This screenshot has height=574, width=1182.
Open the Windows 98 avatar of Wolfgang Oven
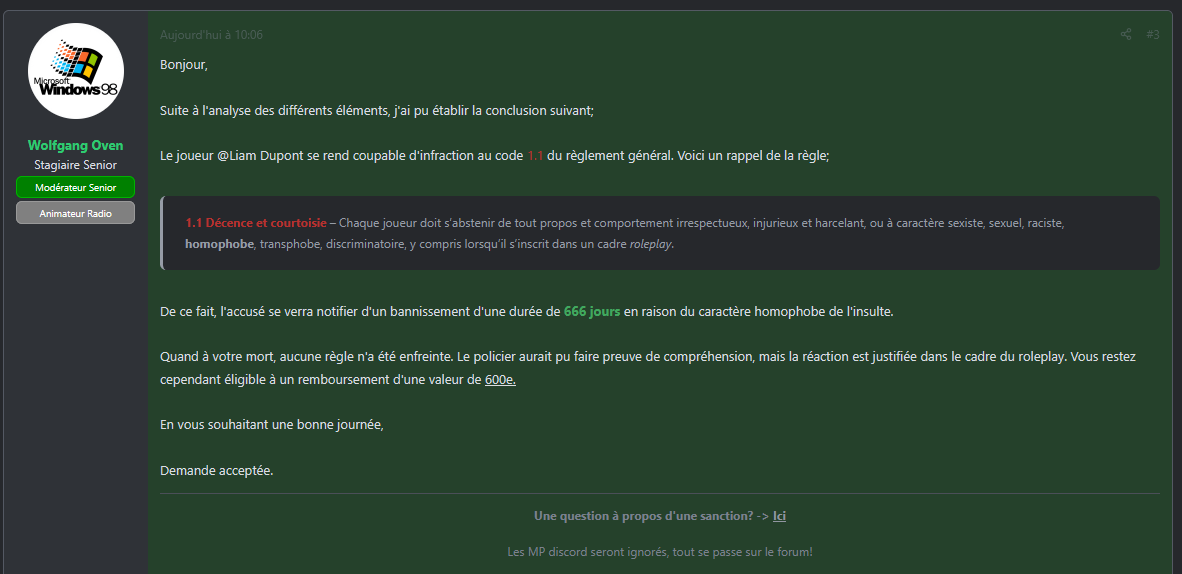[x=76, y=71]
